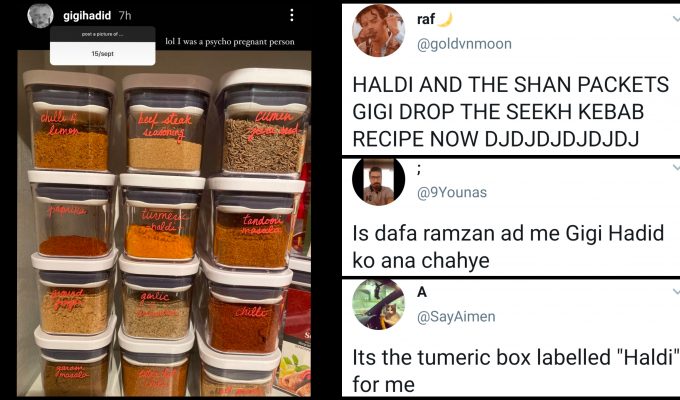Click the 15/sept sticker response text
The height and width of the screenshot is (400, 680).
tap(102, 54)
